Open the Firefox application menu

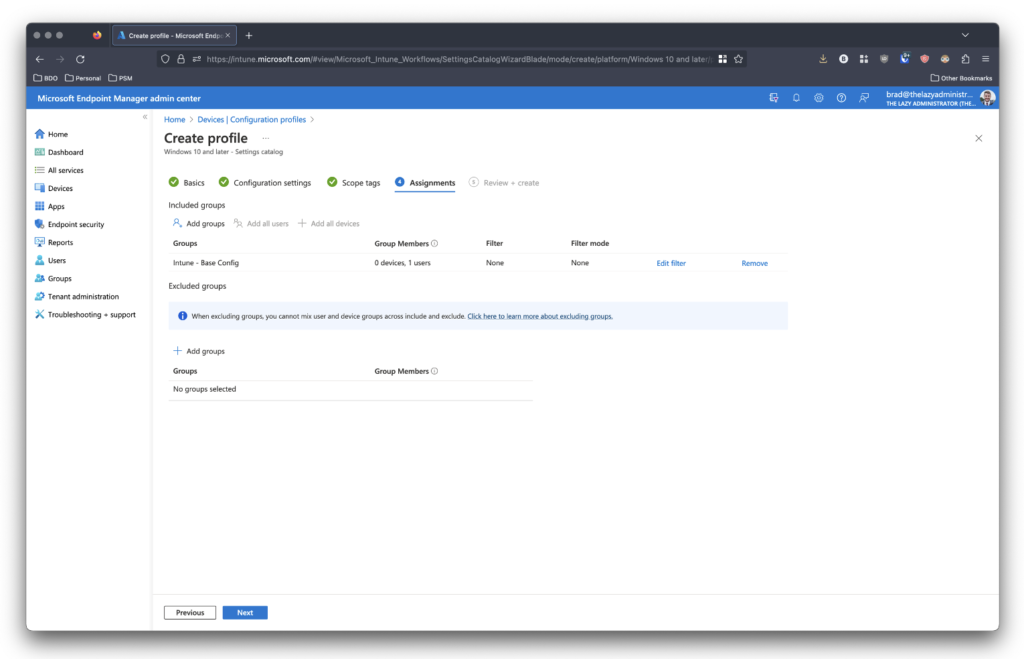coord(985,59)
